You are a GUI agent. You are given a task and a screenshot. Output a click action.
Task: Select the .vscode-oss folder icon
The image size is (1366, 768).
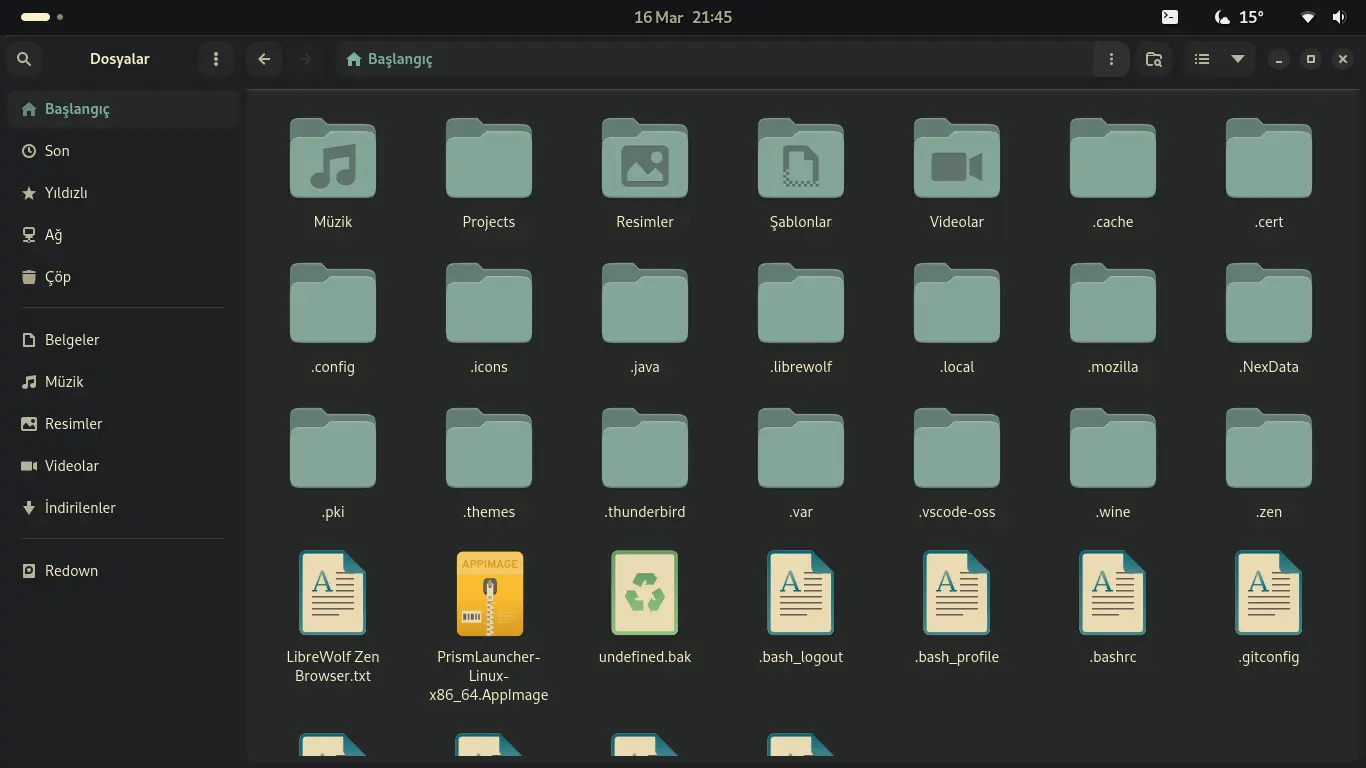[x=957, y=448]
